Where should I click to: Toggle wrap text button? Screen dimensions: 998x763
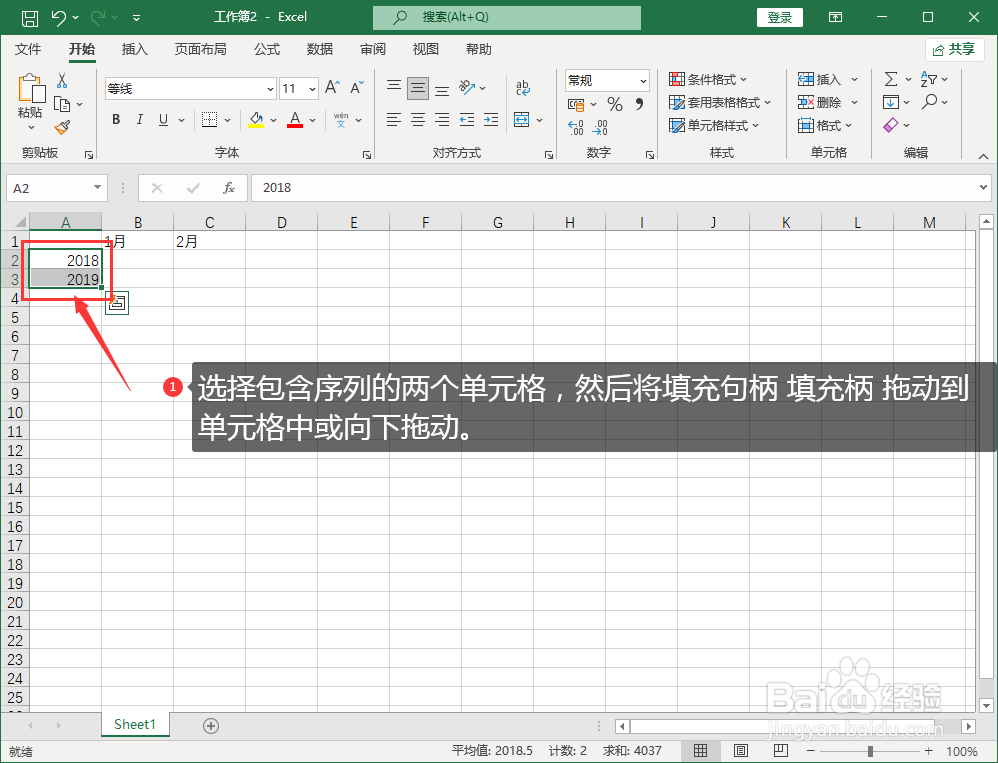(x=523, y=88)
